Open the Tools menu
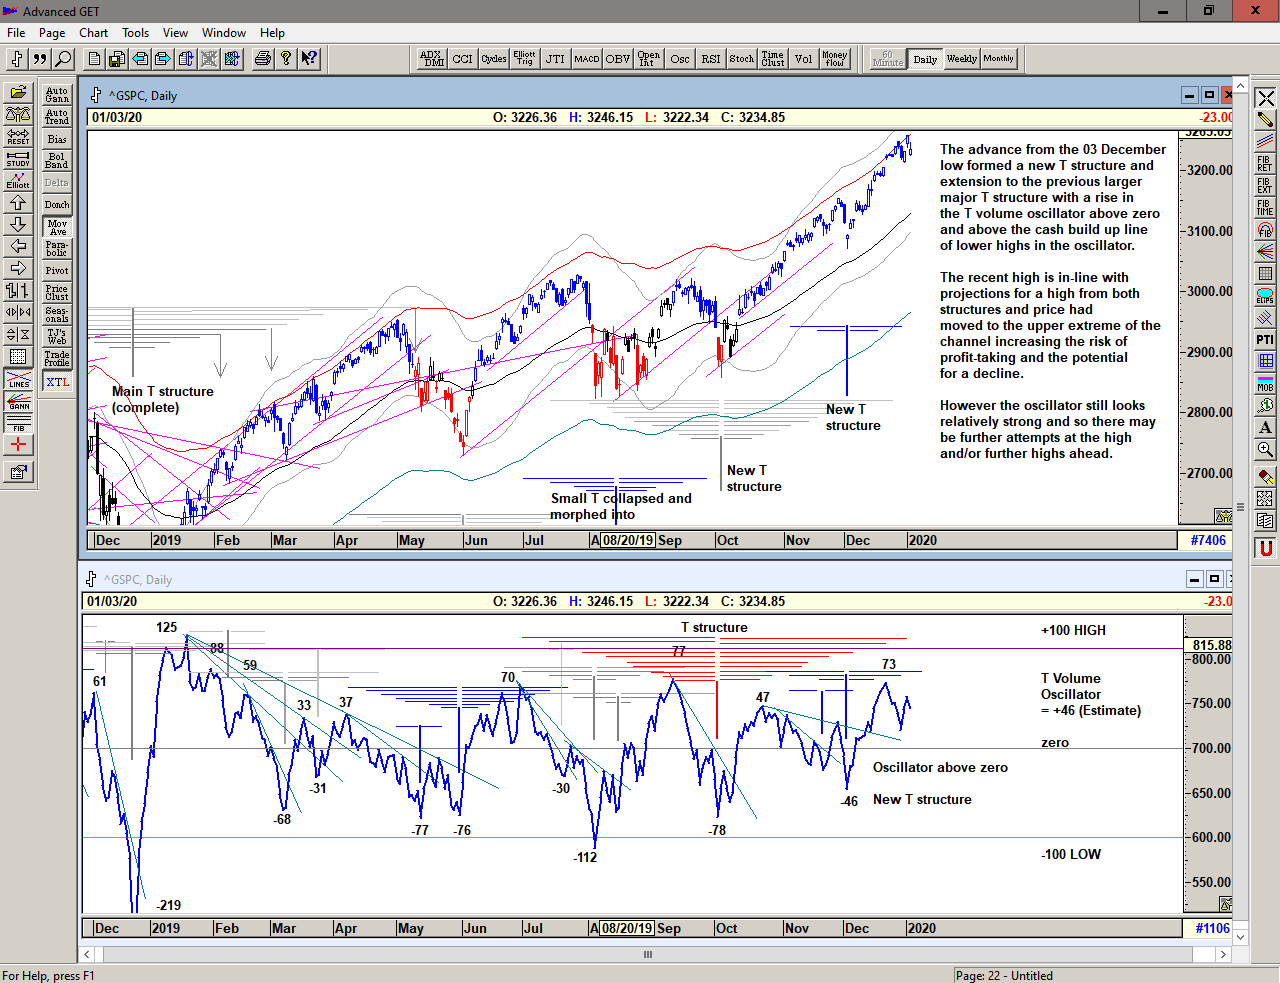This screenshot has width=1280, height=983. point(135,33)
